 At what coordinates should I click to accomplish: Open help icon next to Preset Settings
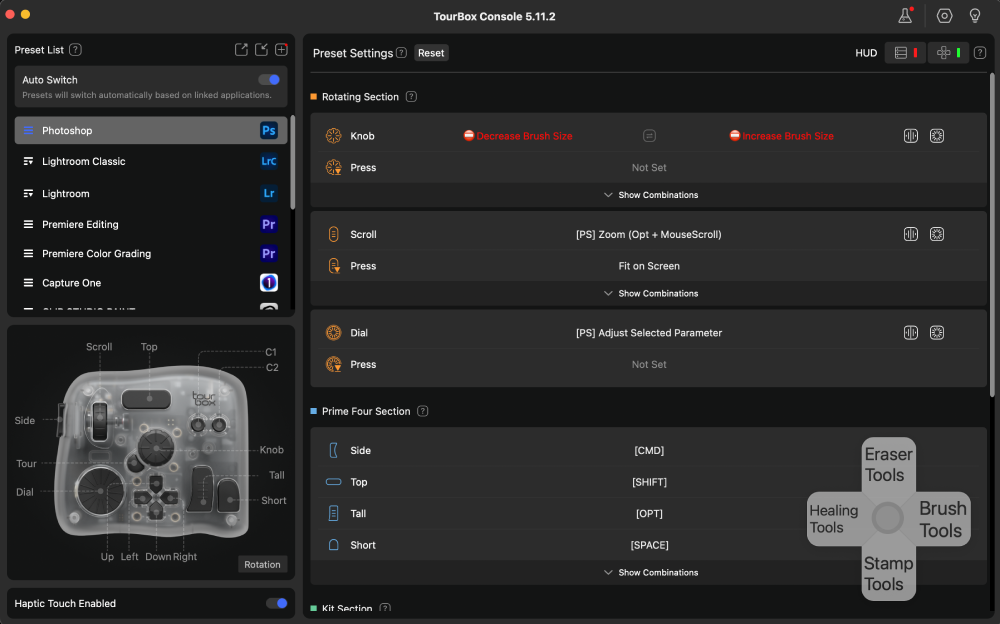401,53
